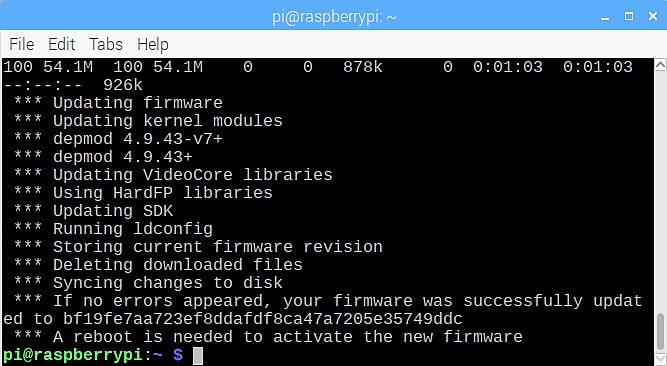
Task: Click the firmware hash bf19fe7aa723ef8d text
Action: (x=262, y=319)
